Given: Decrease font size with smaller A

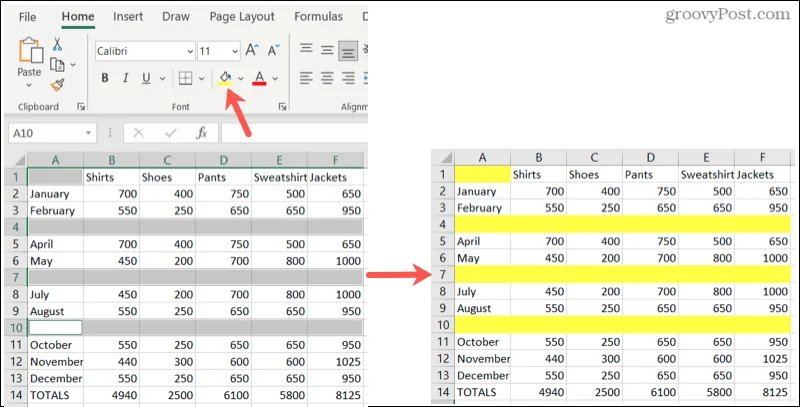Looking at the screenshot, I should click(x=273, y=50).
